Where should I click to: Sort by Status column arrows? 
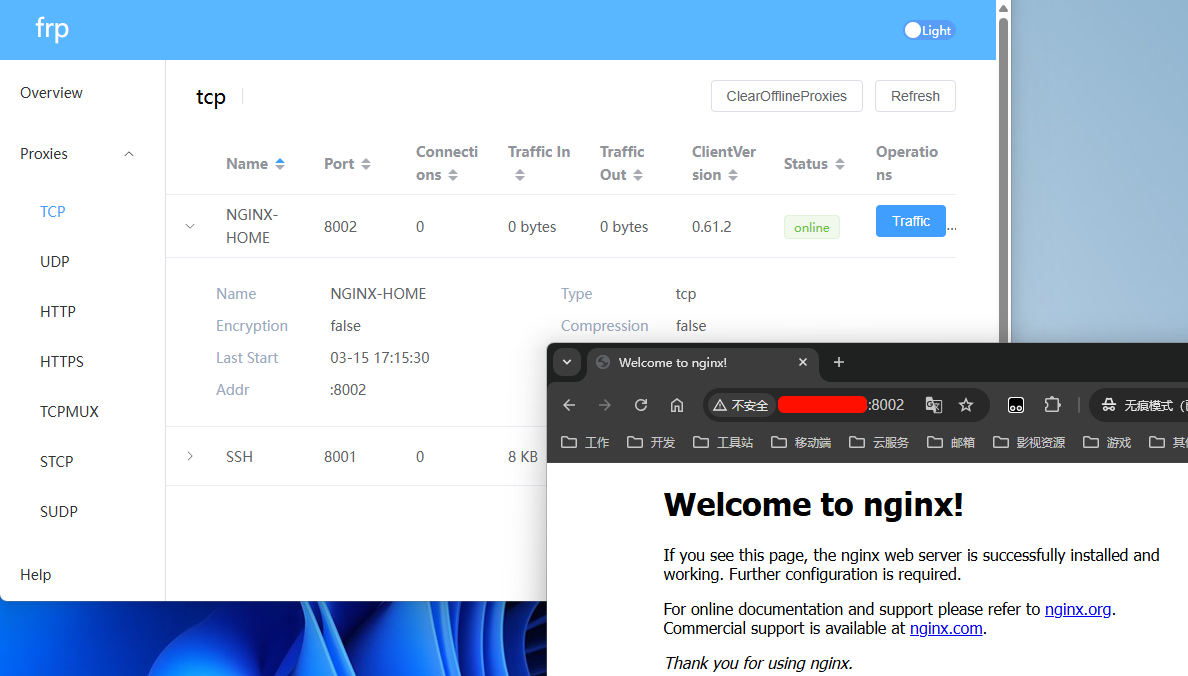(x=840, y=164)
